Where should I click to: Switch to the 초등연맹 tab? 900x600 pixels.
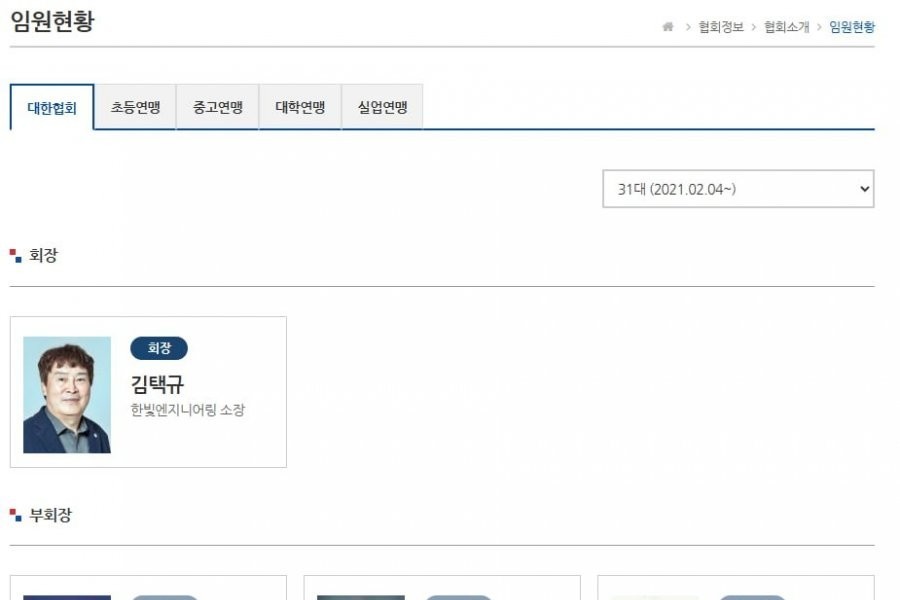(x=135, y=107)
